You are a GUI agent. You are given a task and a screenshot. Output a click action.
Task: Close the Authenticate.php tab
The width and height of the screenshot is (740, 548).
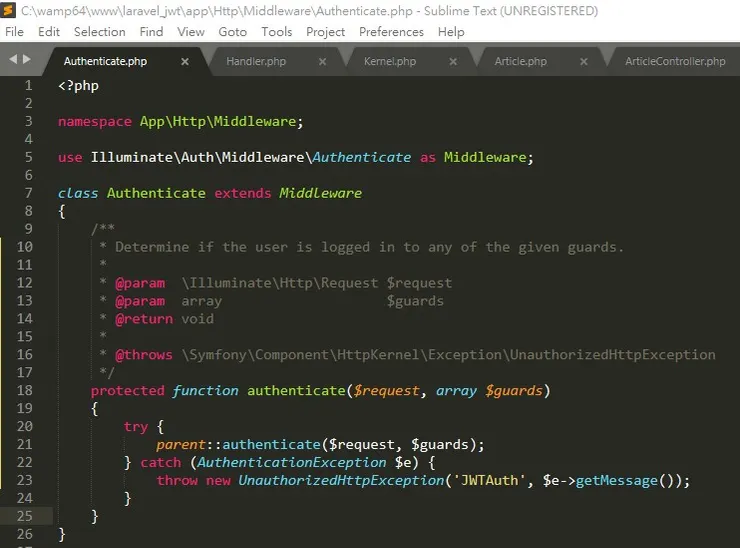185,61
